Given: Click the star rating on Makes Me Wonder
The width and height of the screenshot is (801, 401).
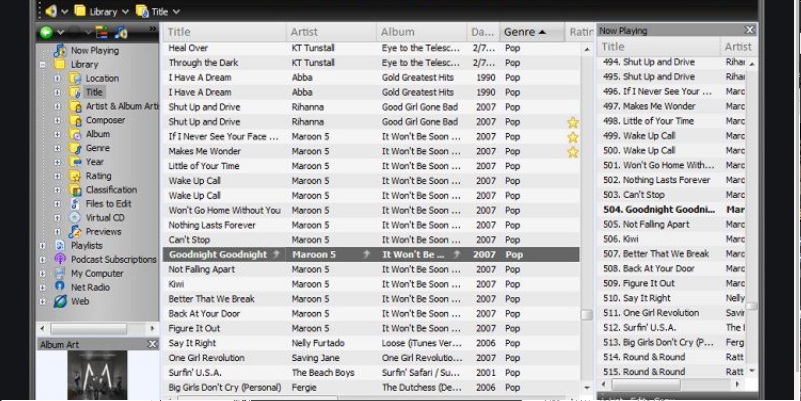Looking at the screenshot, I should tap(573, 152).
